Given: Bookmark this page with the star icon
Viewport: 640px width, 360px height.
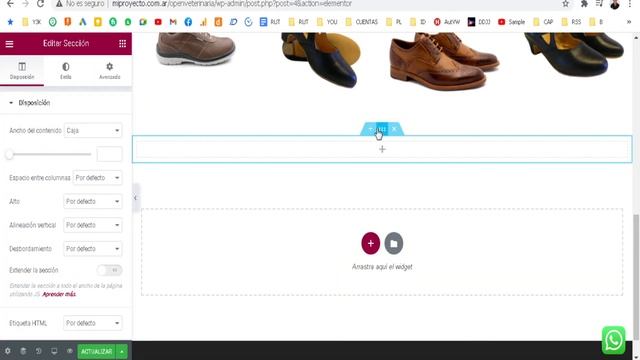Looking at the screenshot, I should point(565,4).
